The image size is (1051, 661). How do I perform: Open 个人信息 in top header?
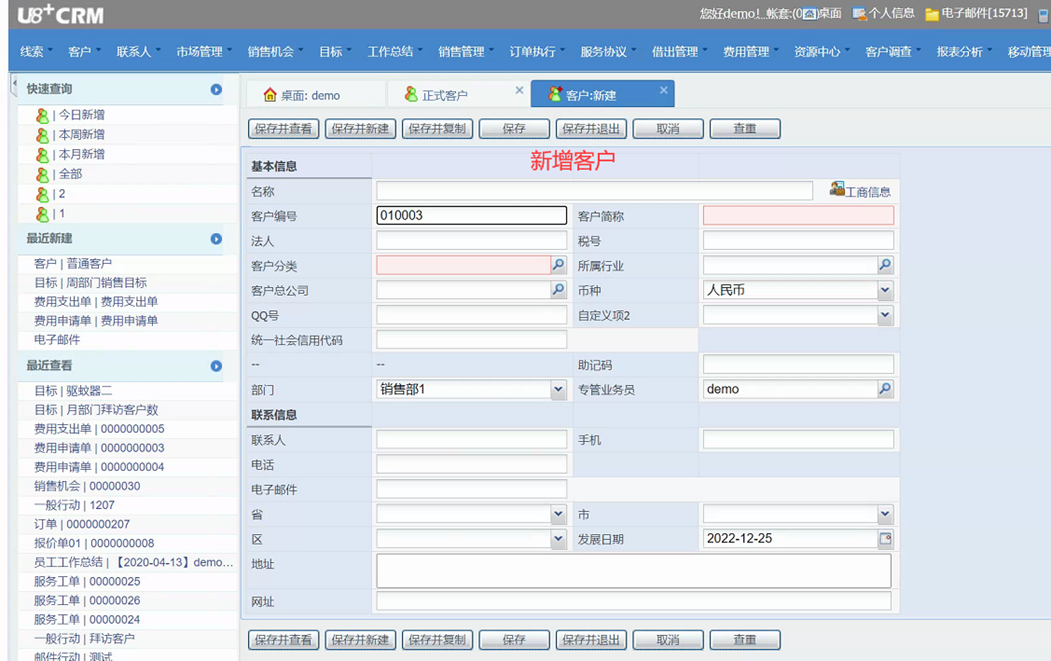pos(883,13)
